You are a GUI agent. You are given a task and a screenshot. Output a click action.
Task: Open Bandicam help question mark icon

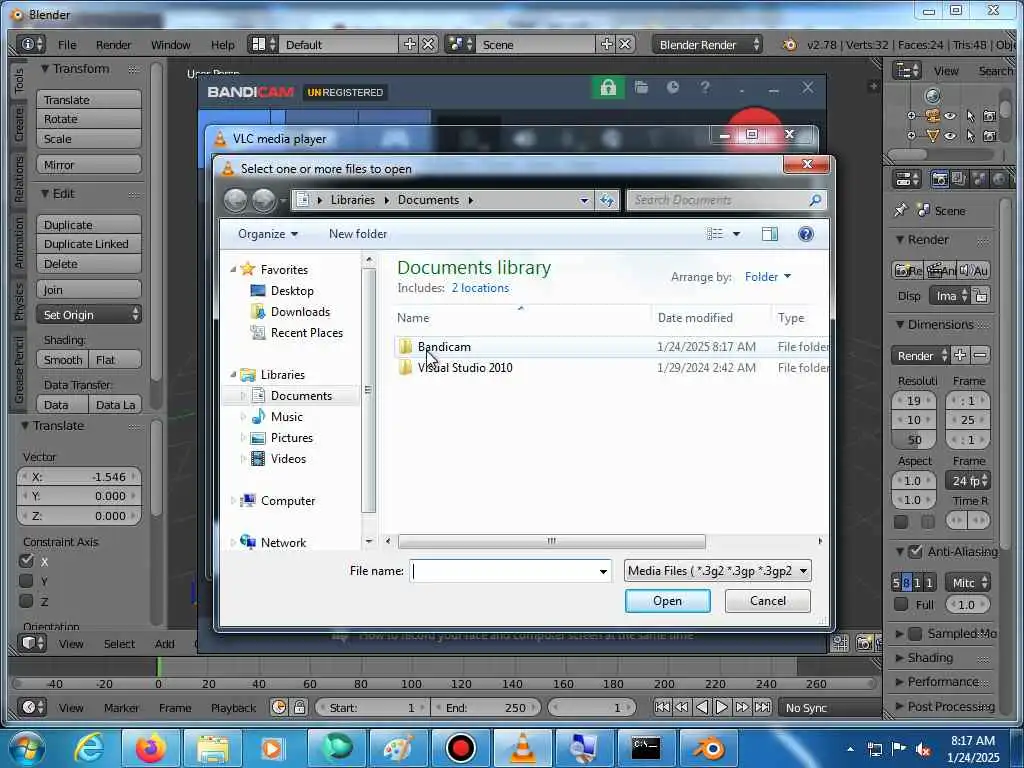pos(705,88)
